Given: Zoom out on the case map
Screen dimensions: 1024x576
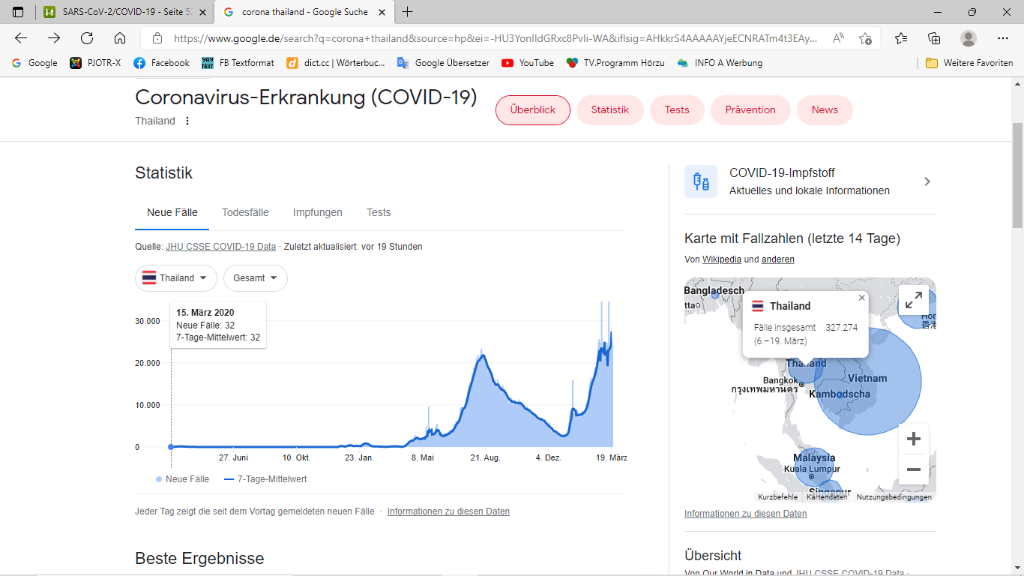Looking at the screenshot, I should (912, 469).
